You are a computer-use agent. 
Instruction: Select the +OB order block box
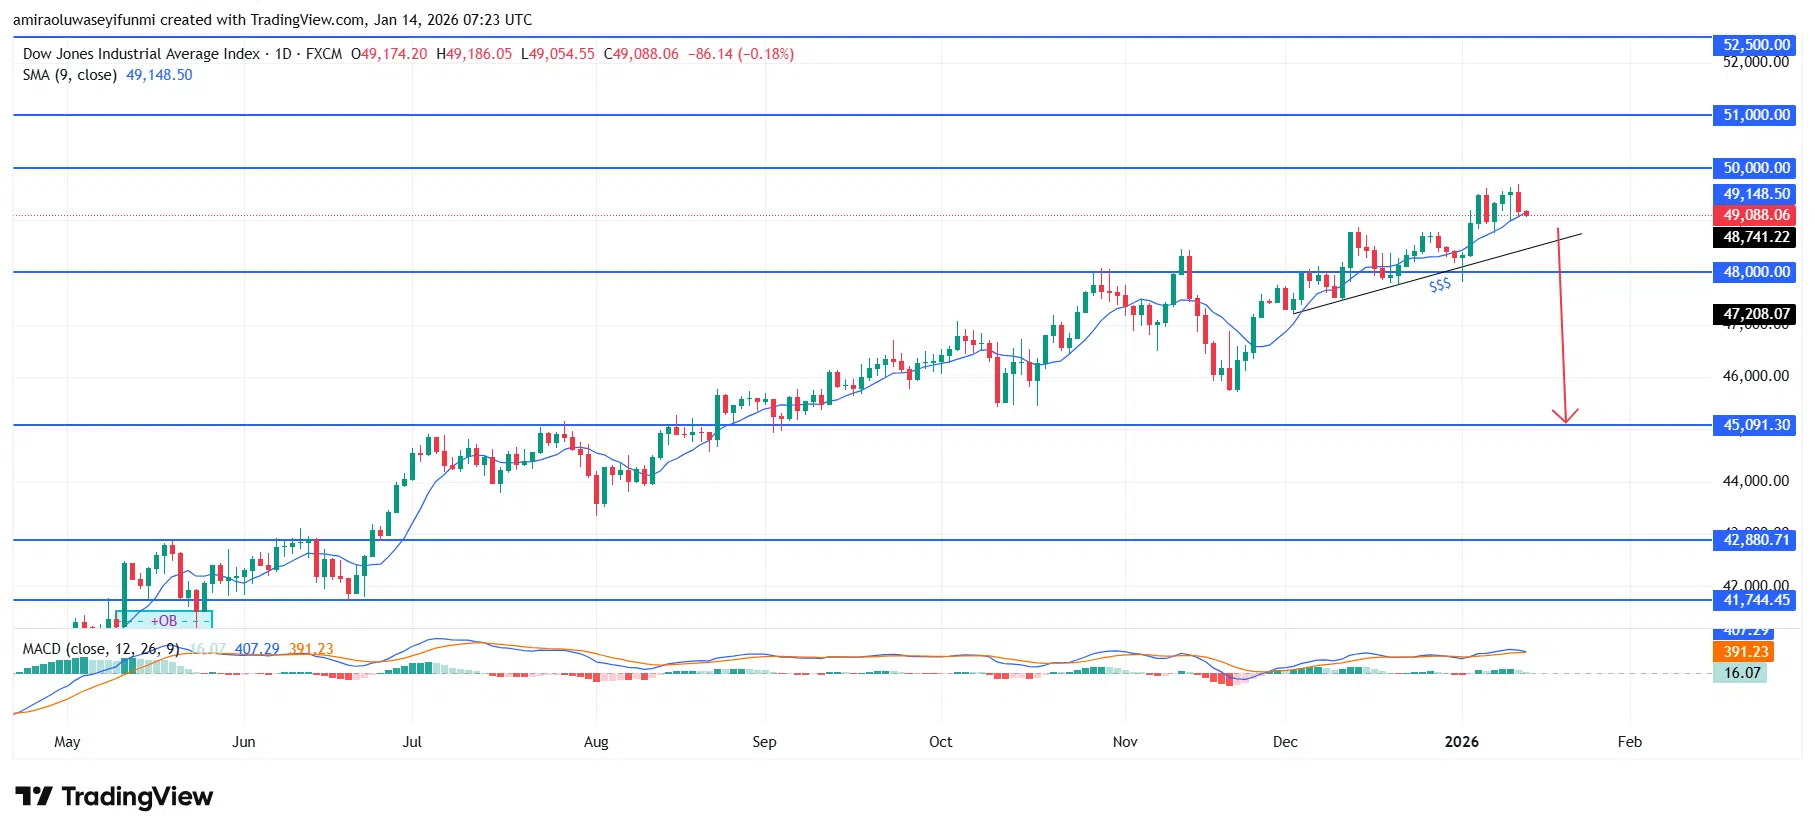coord(164,620)
